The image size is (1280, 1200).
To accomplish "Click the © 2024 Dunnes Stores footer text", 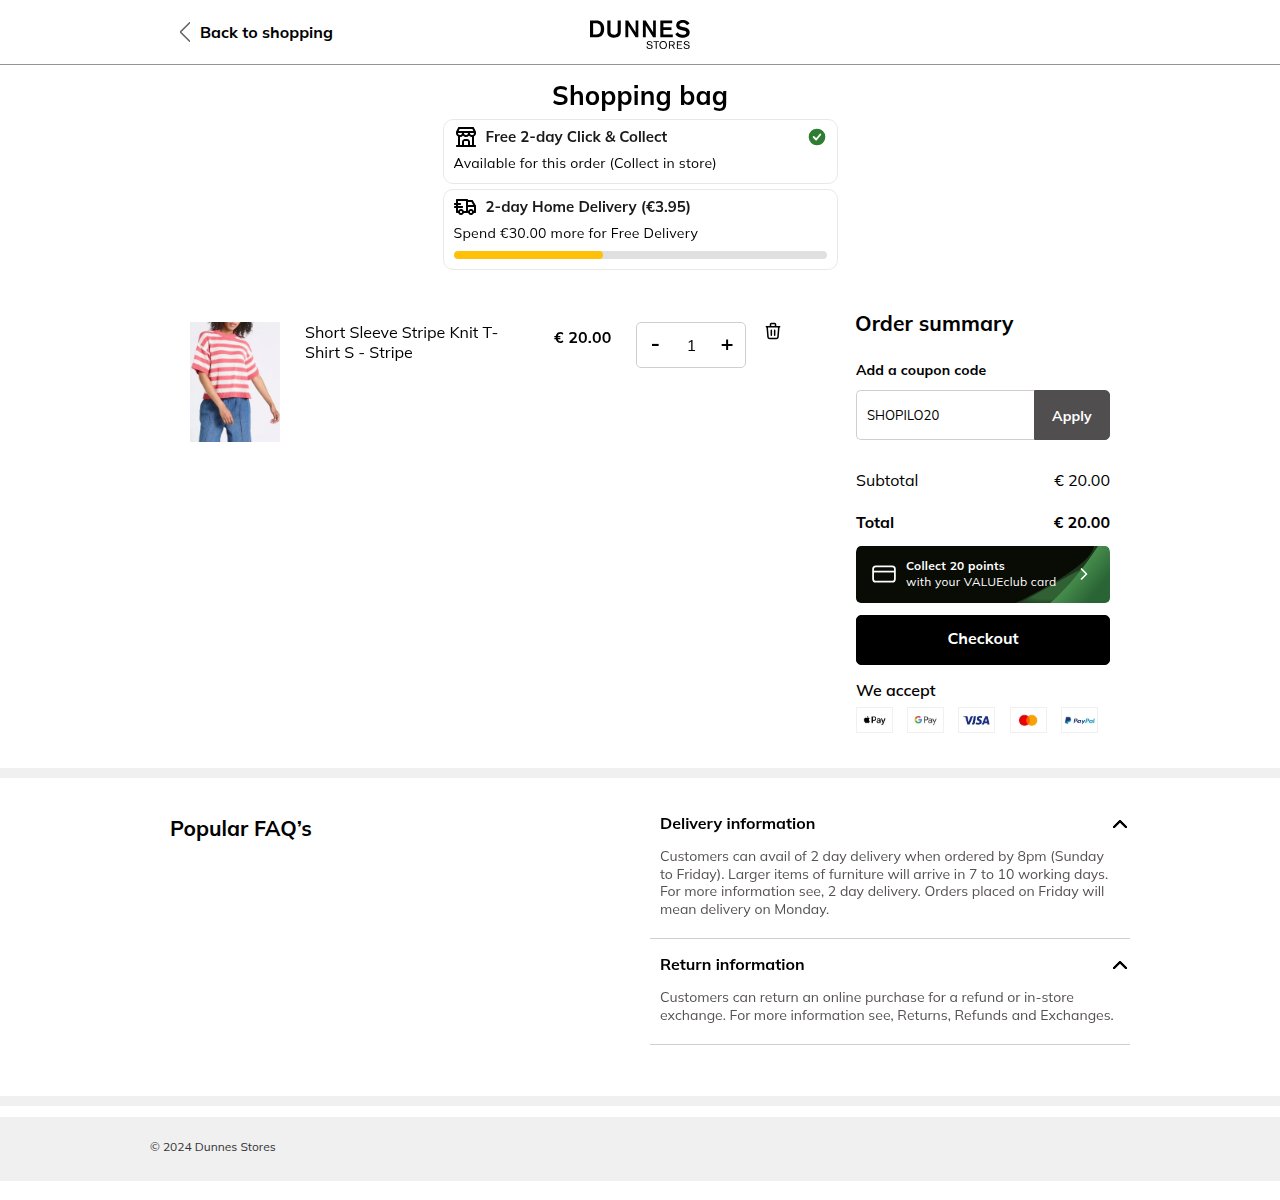I will pos(213,1147).
